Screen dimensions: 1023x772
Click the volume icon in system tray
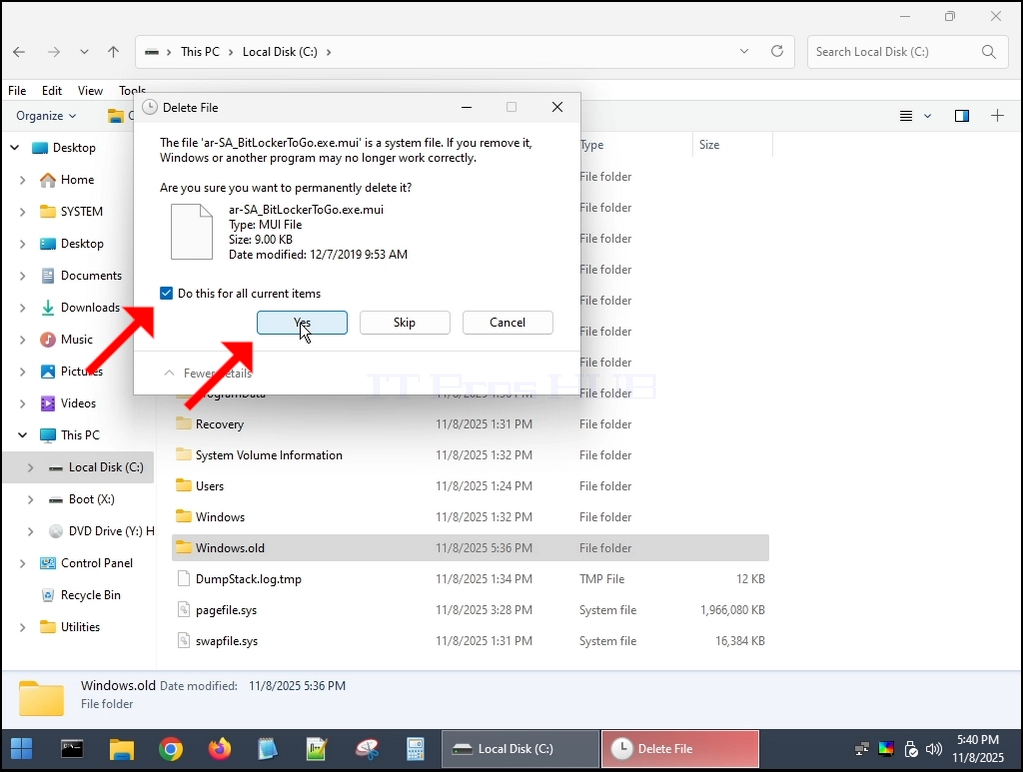(x=934, y=749)
